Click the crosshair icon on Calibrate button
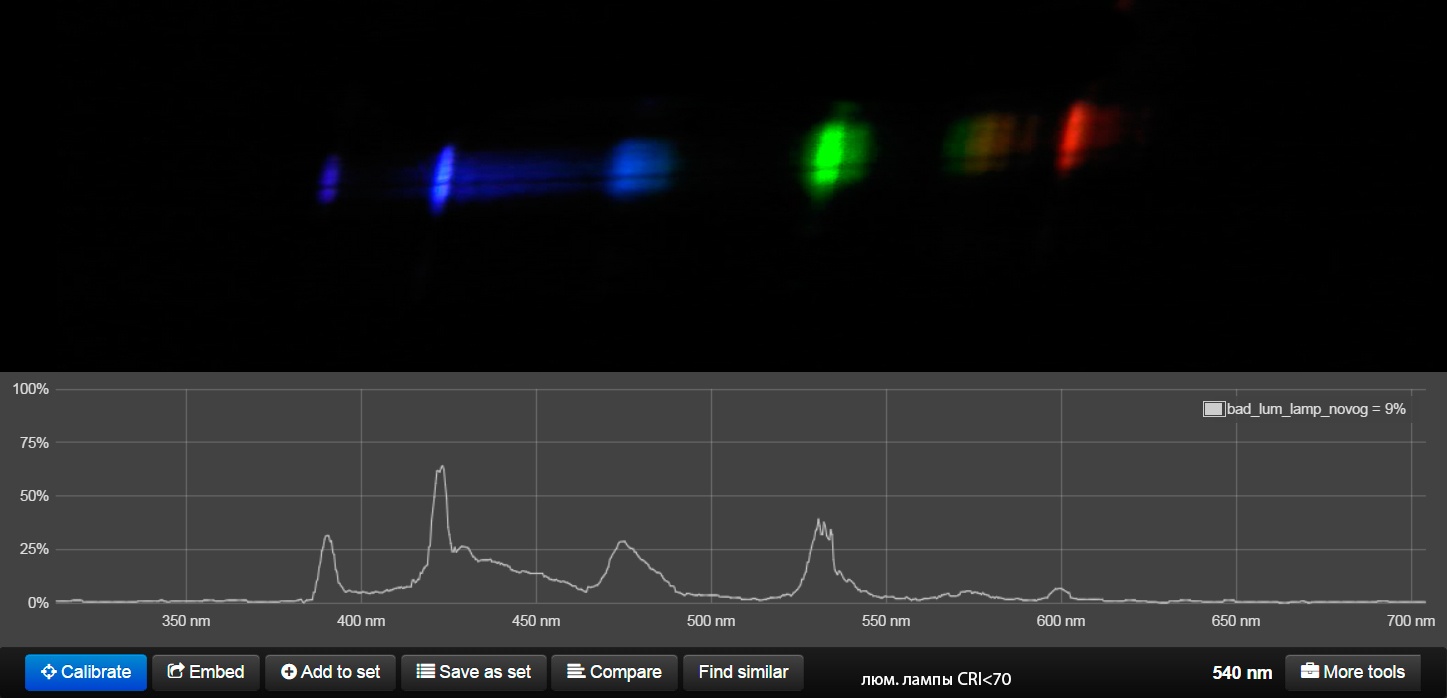1447x698 pixels. (49, 672)
